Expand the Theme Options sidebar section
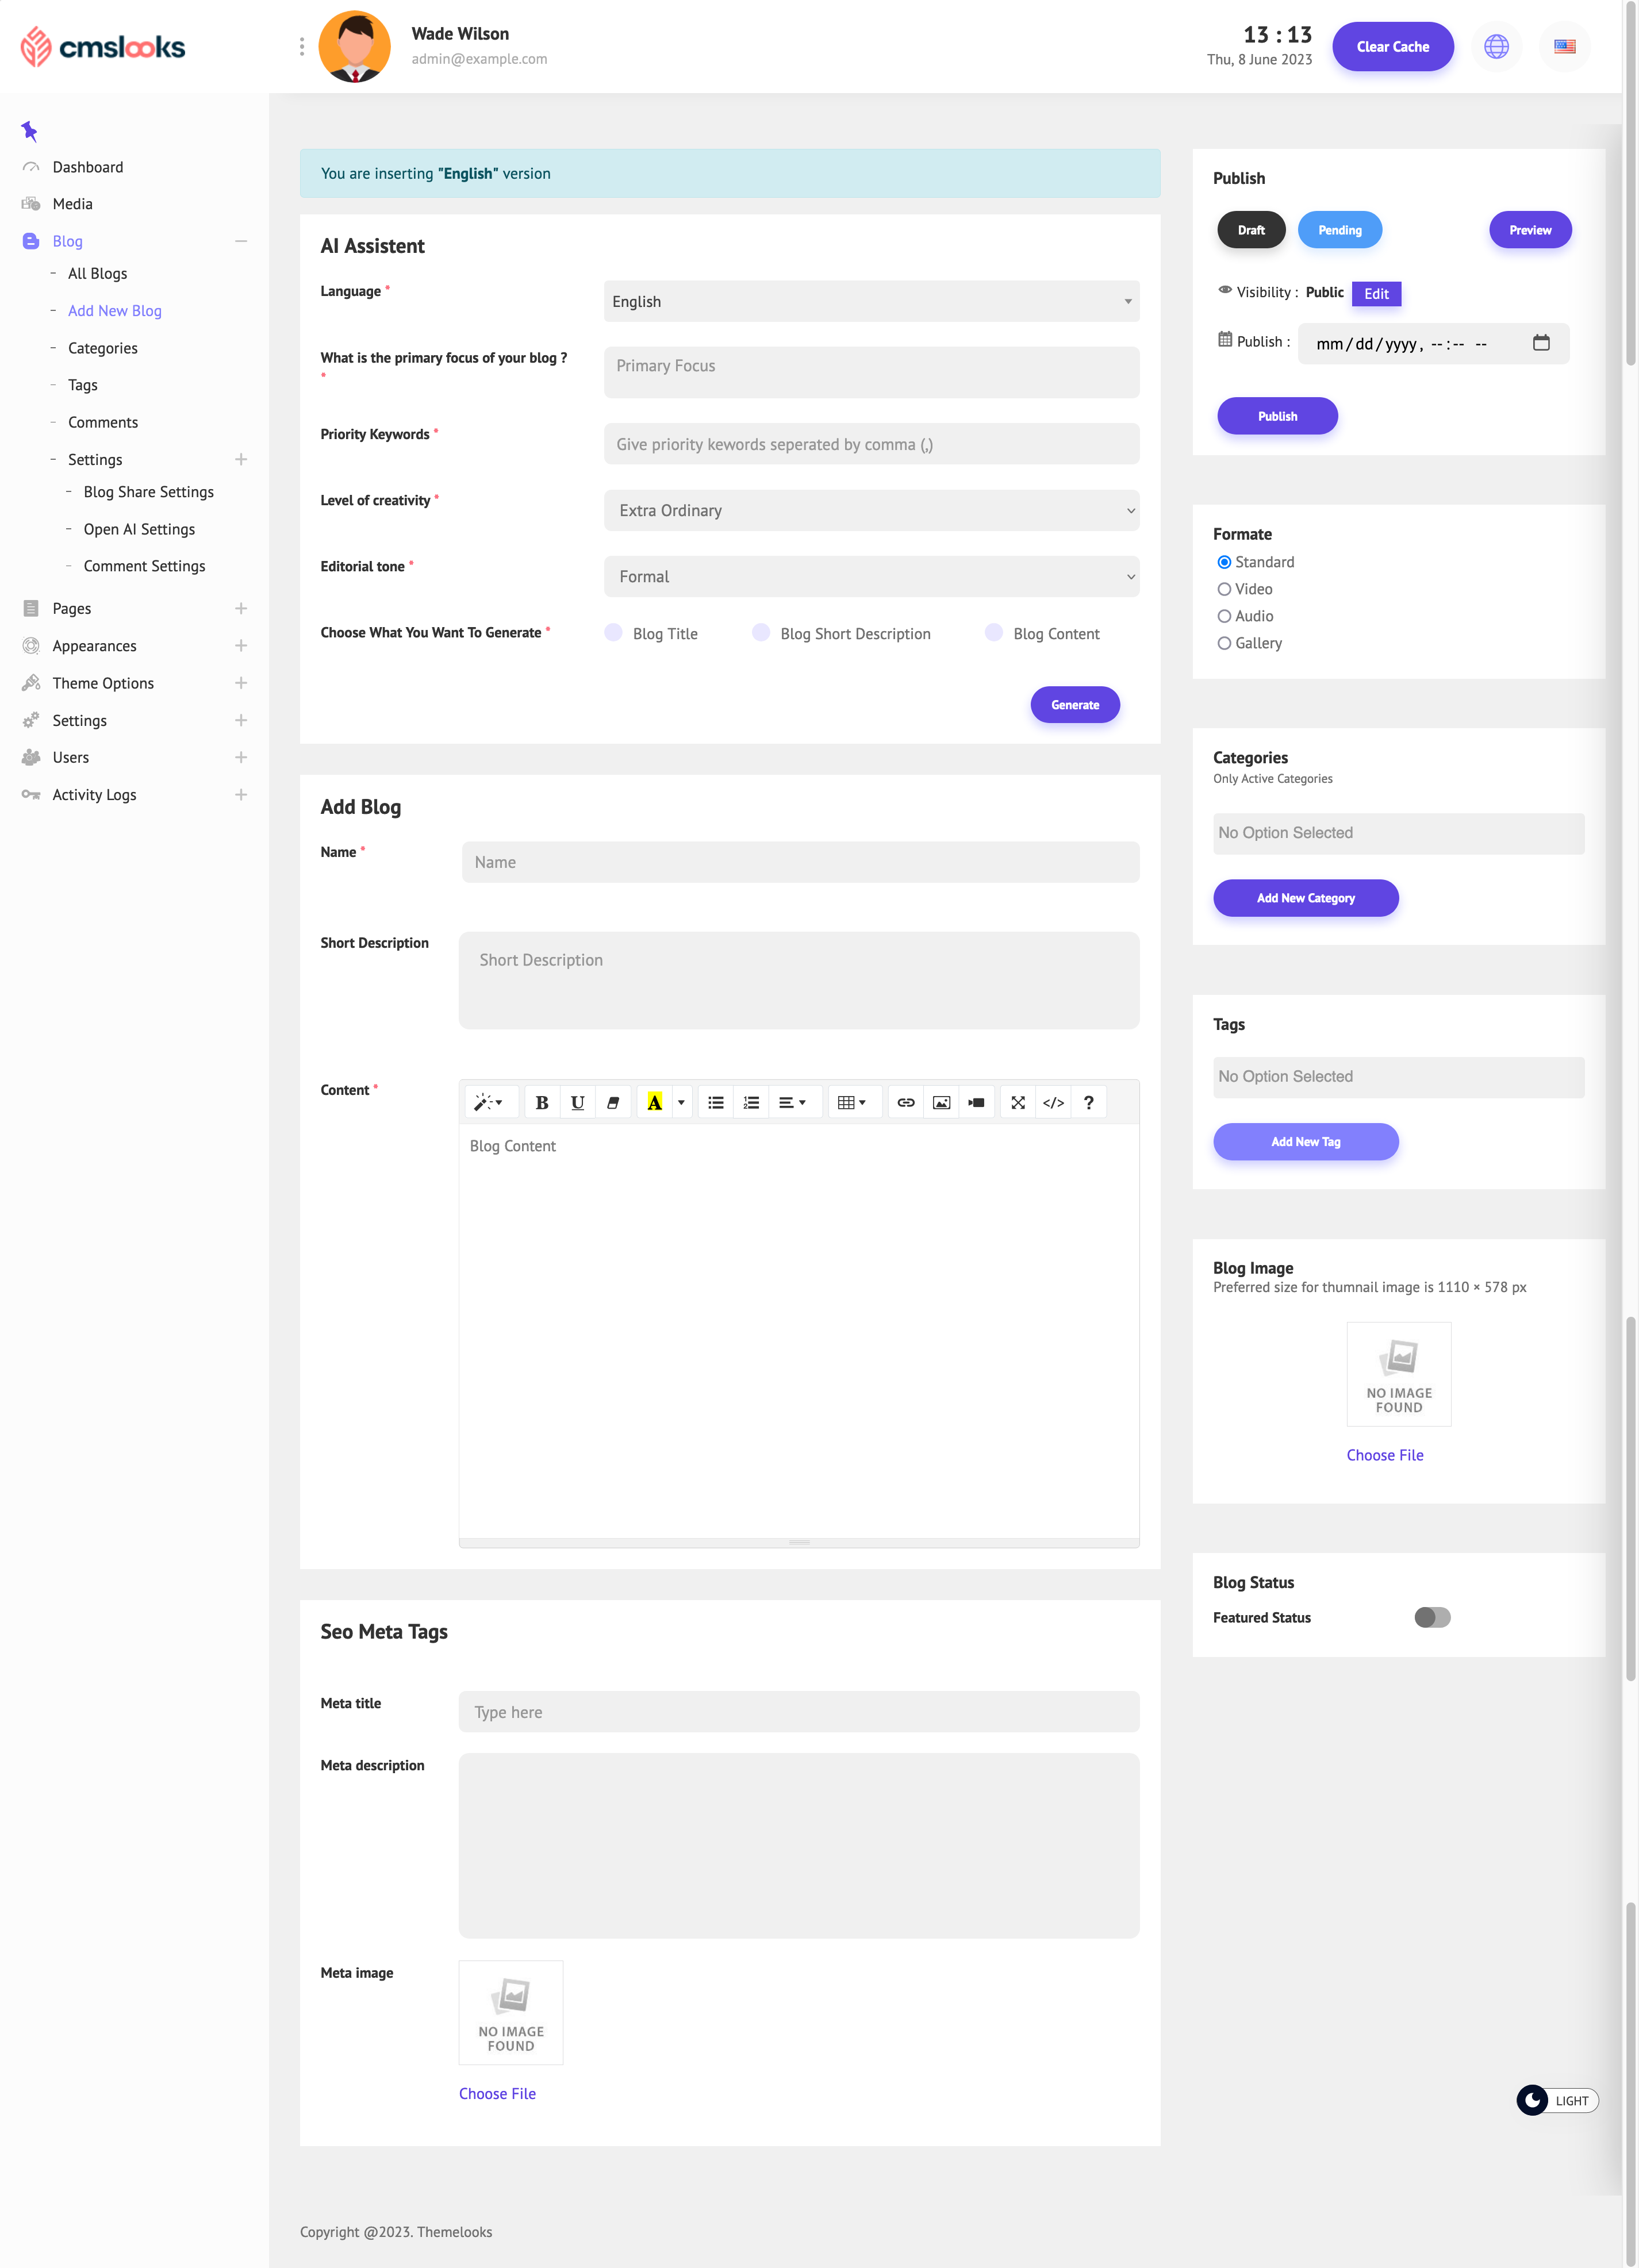 tap(241, 683)
